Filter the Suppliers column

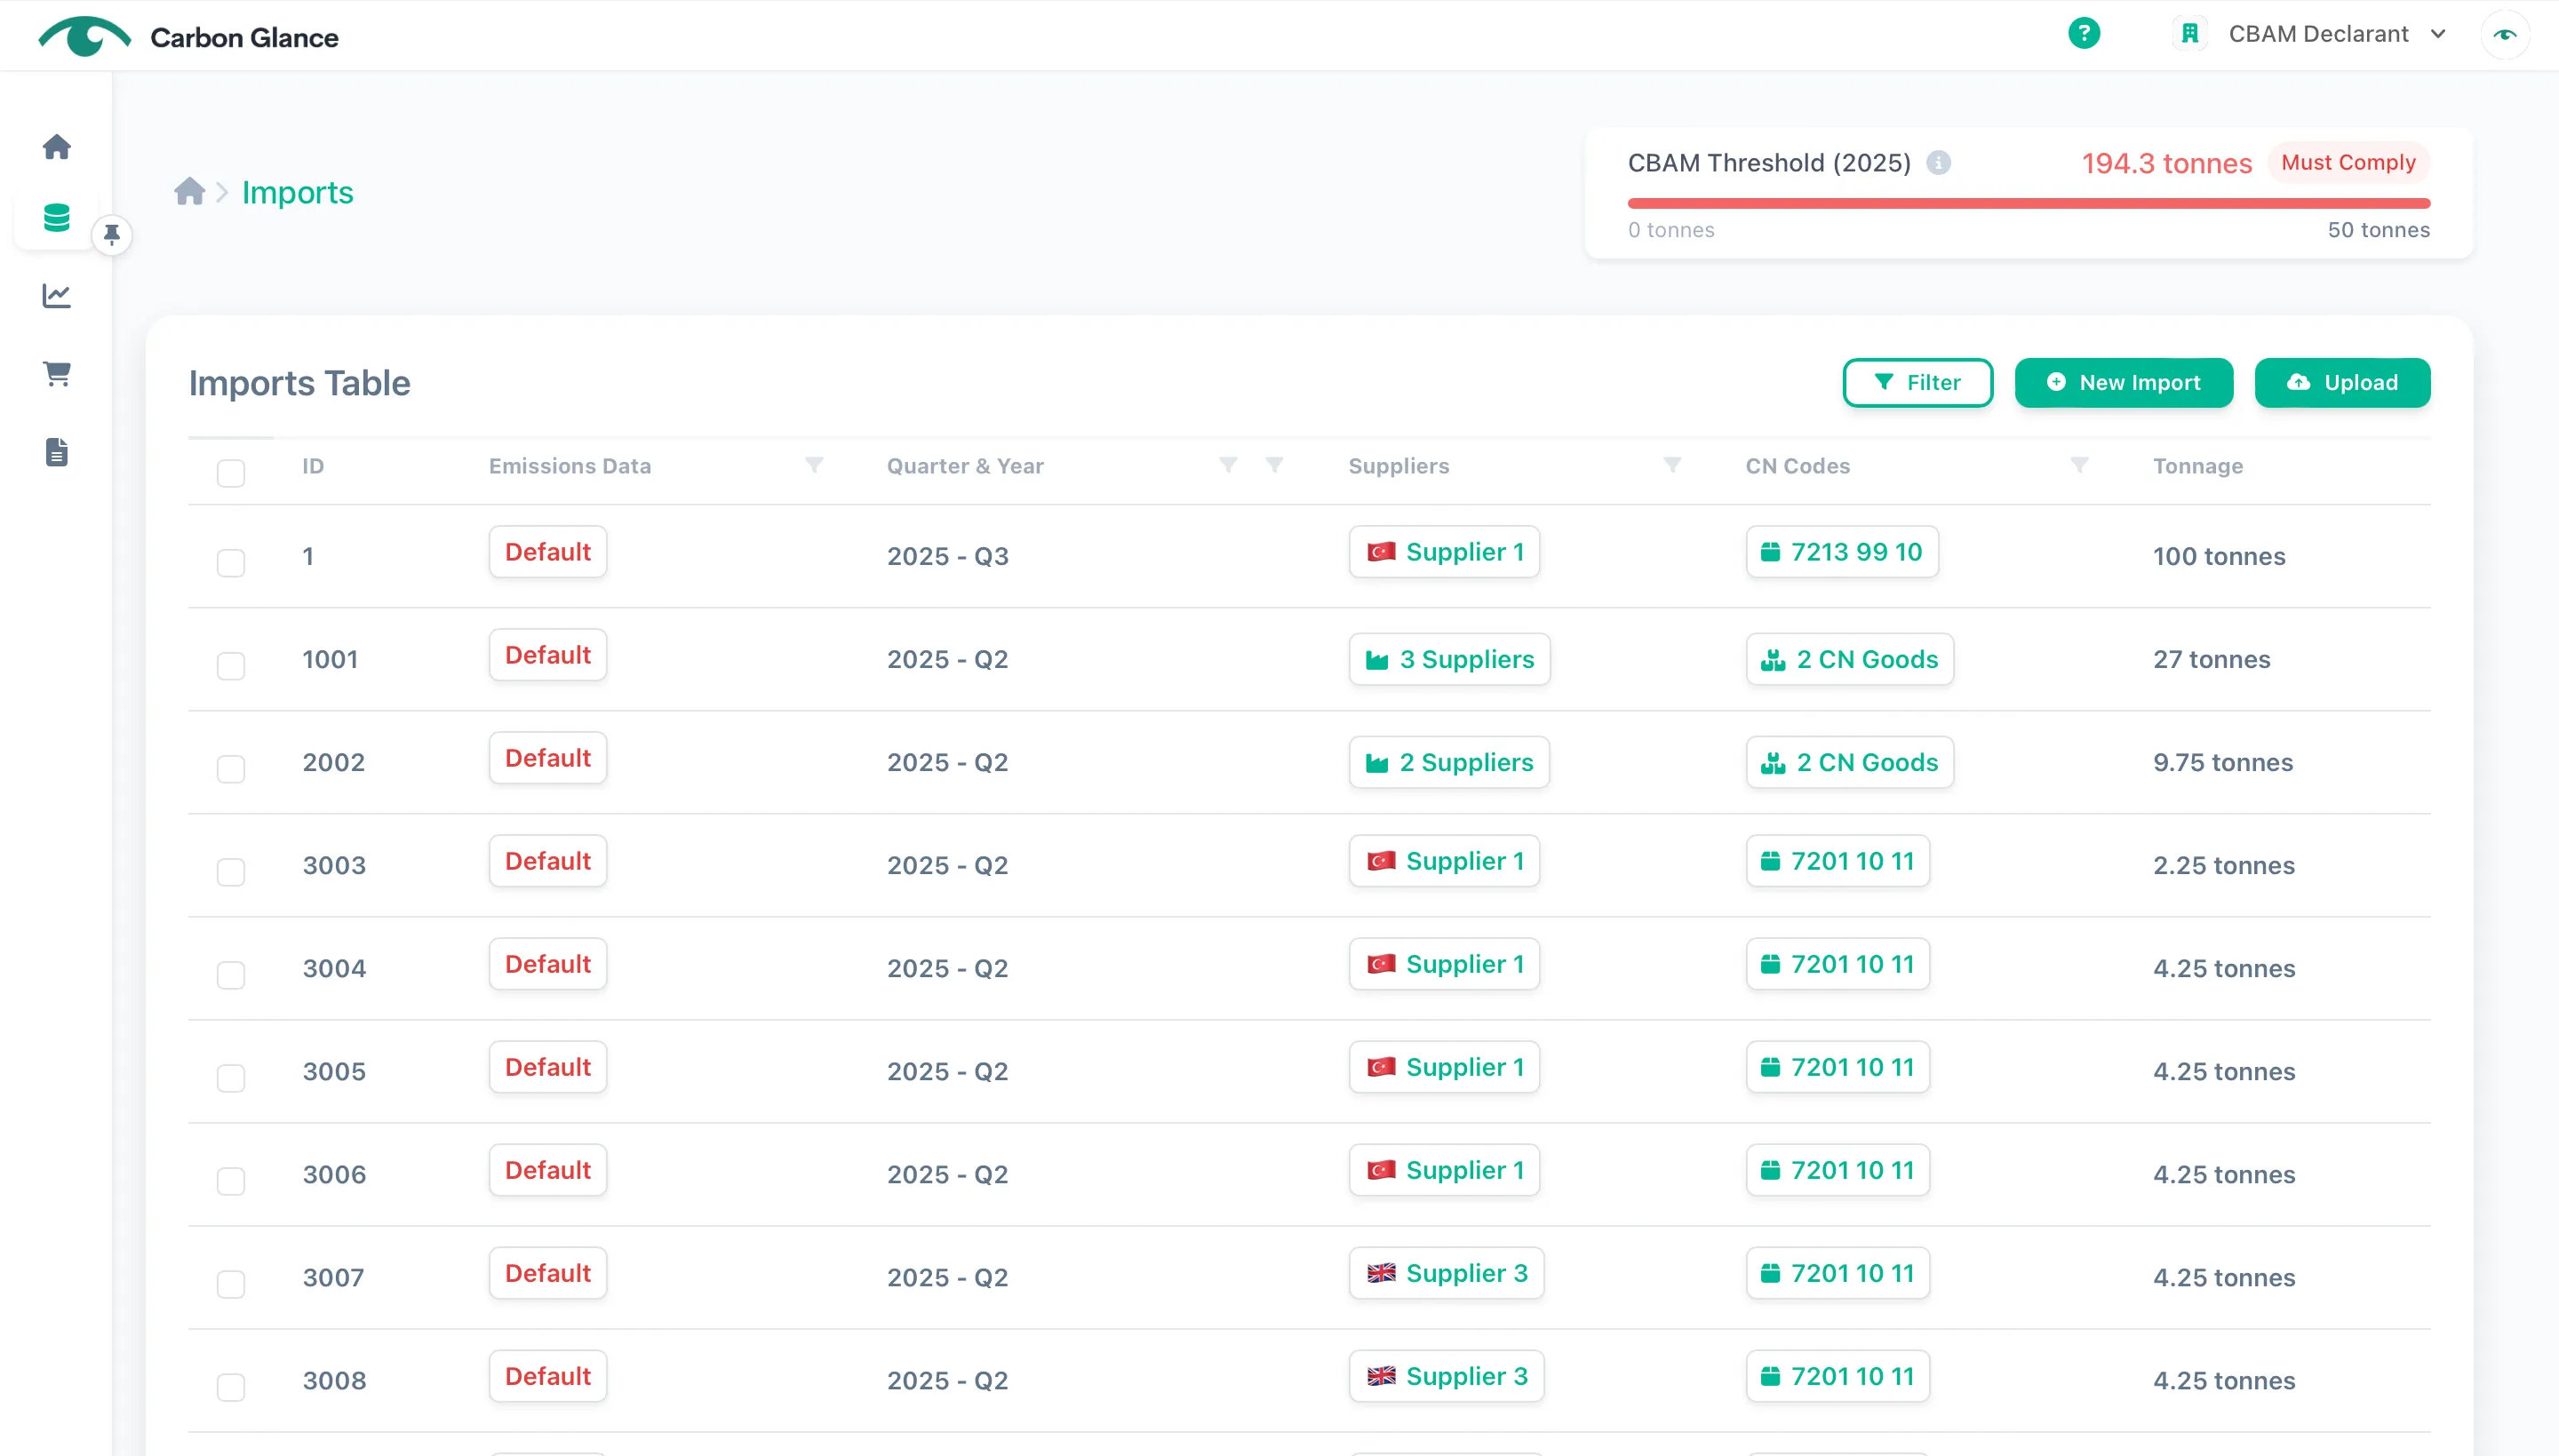(1672, 465)
